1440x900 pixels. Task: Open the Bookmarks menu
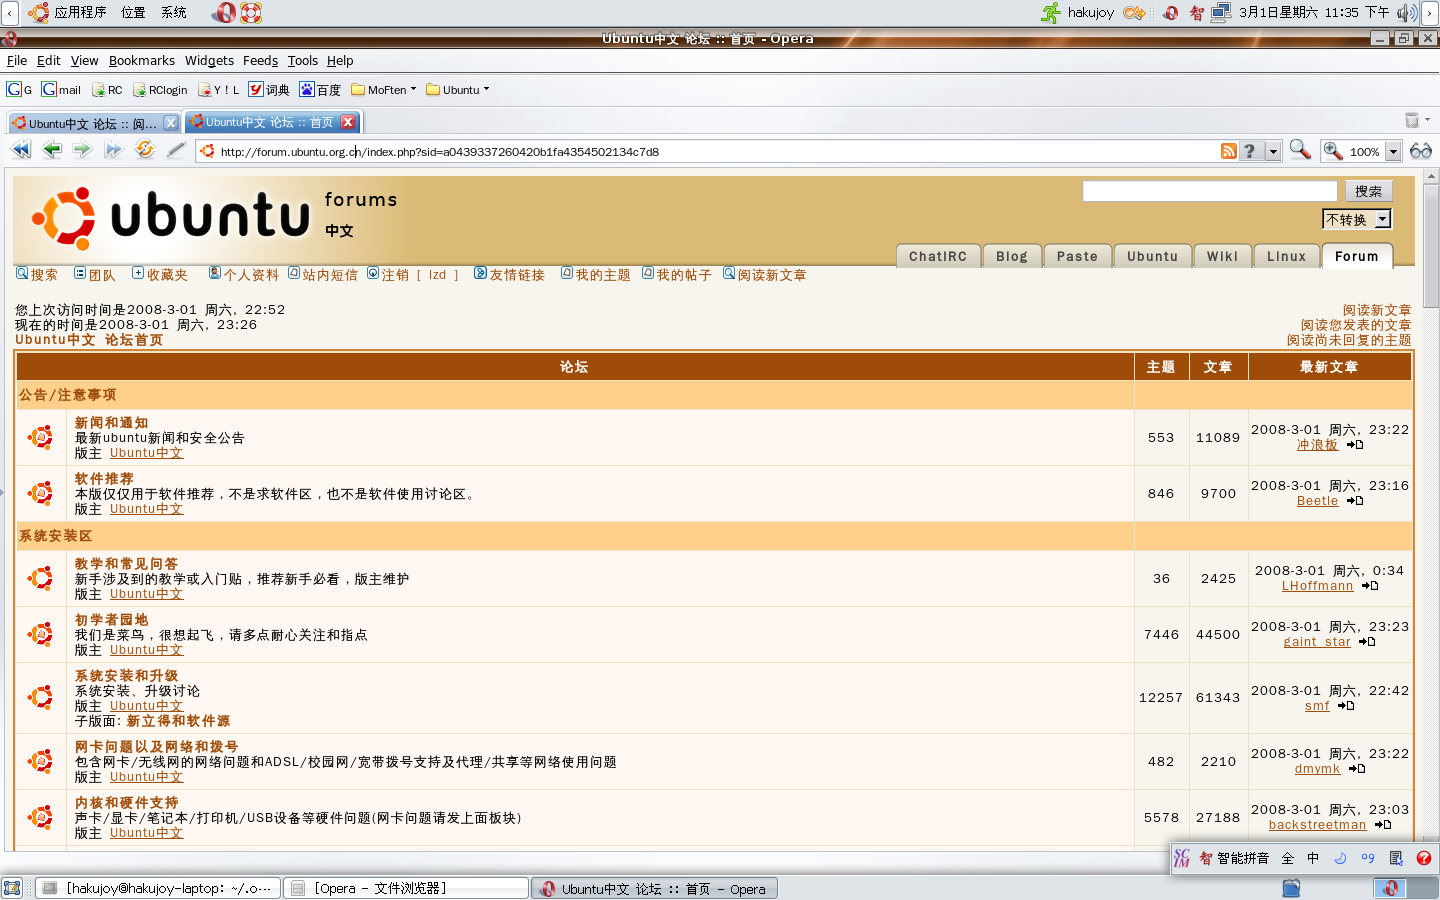coord(142,60)
